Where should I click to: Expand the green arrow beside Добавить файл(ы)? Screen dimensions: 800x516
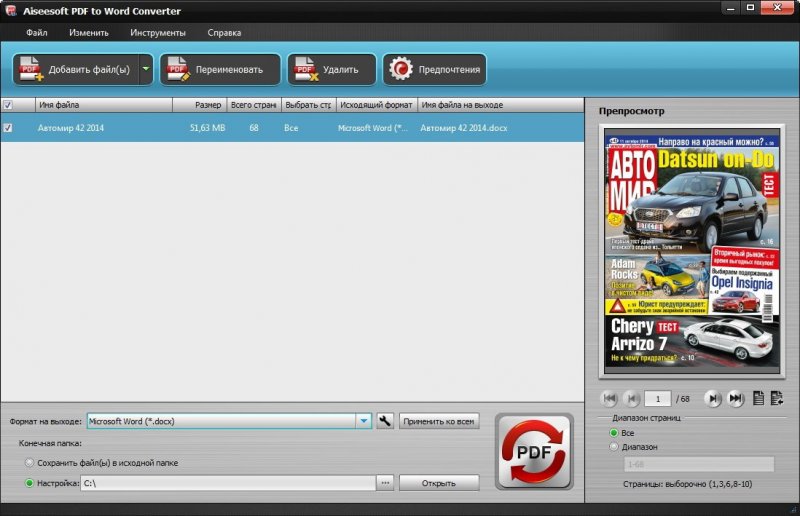(x=146, y=69)
